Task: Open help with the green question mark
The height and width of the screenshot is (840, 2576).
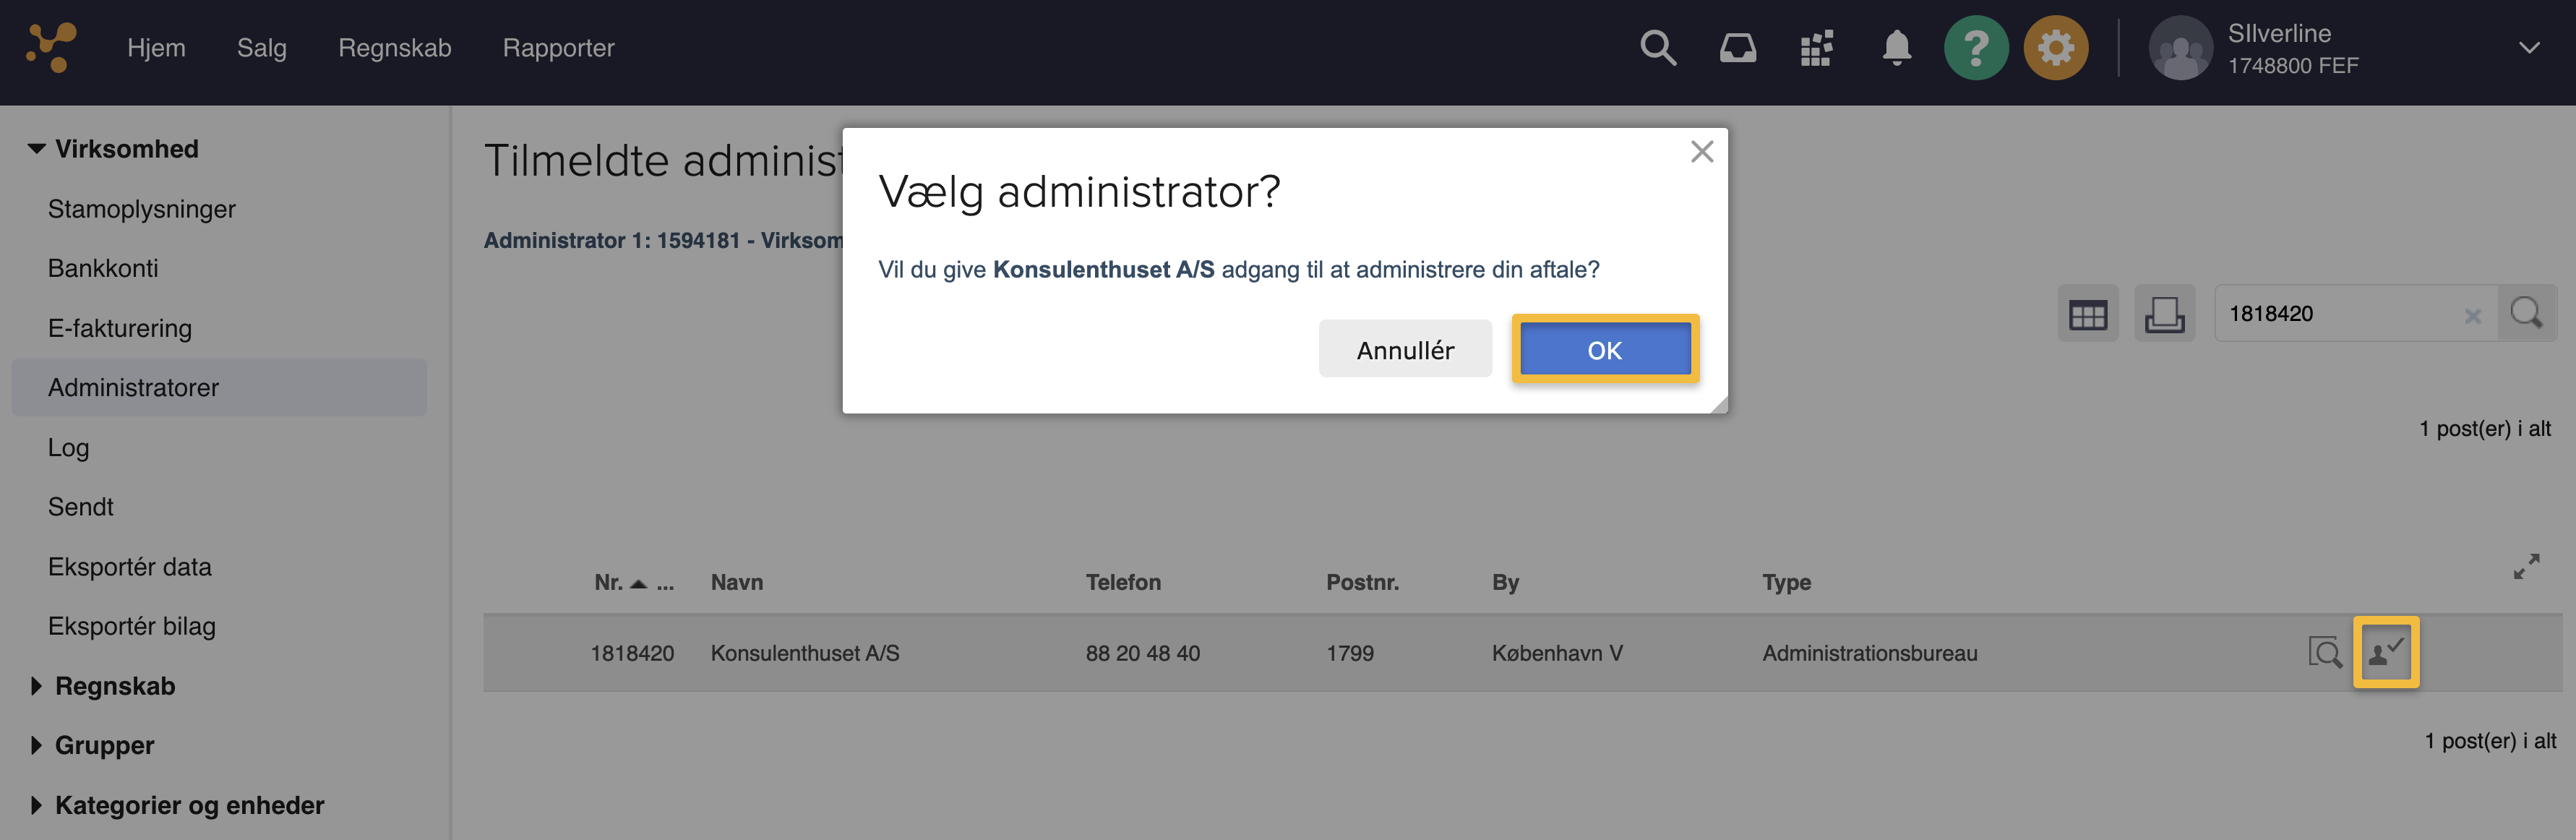Action: point(1977,47)
